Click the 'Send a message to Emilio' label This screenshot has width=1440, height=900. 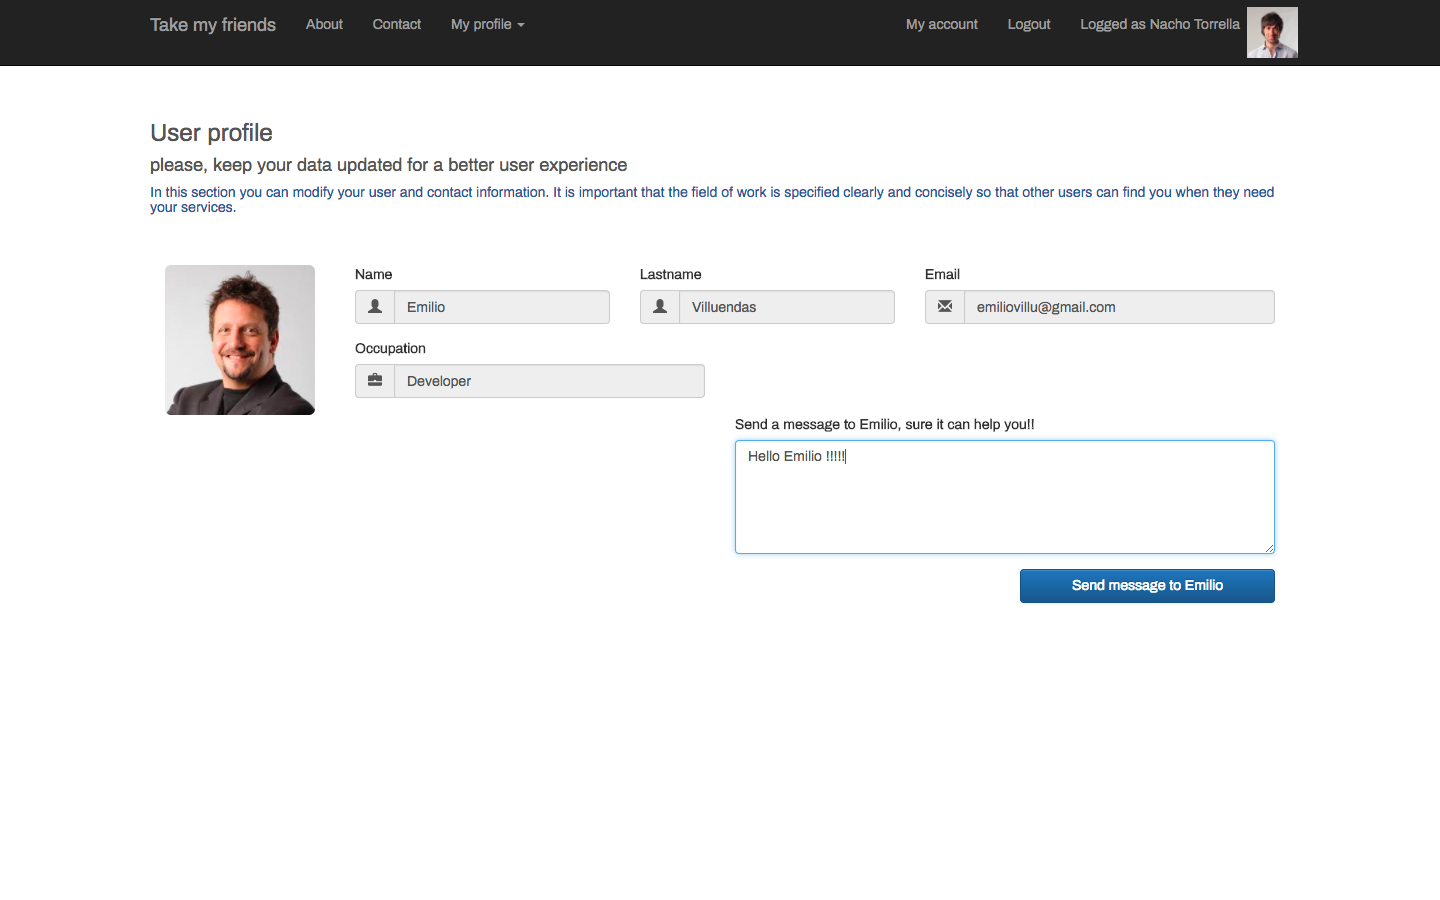(885, 424)
